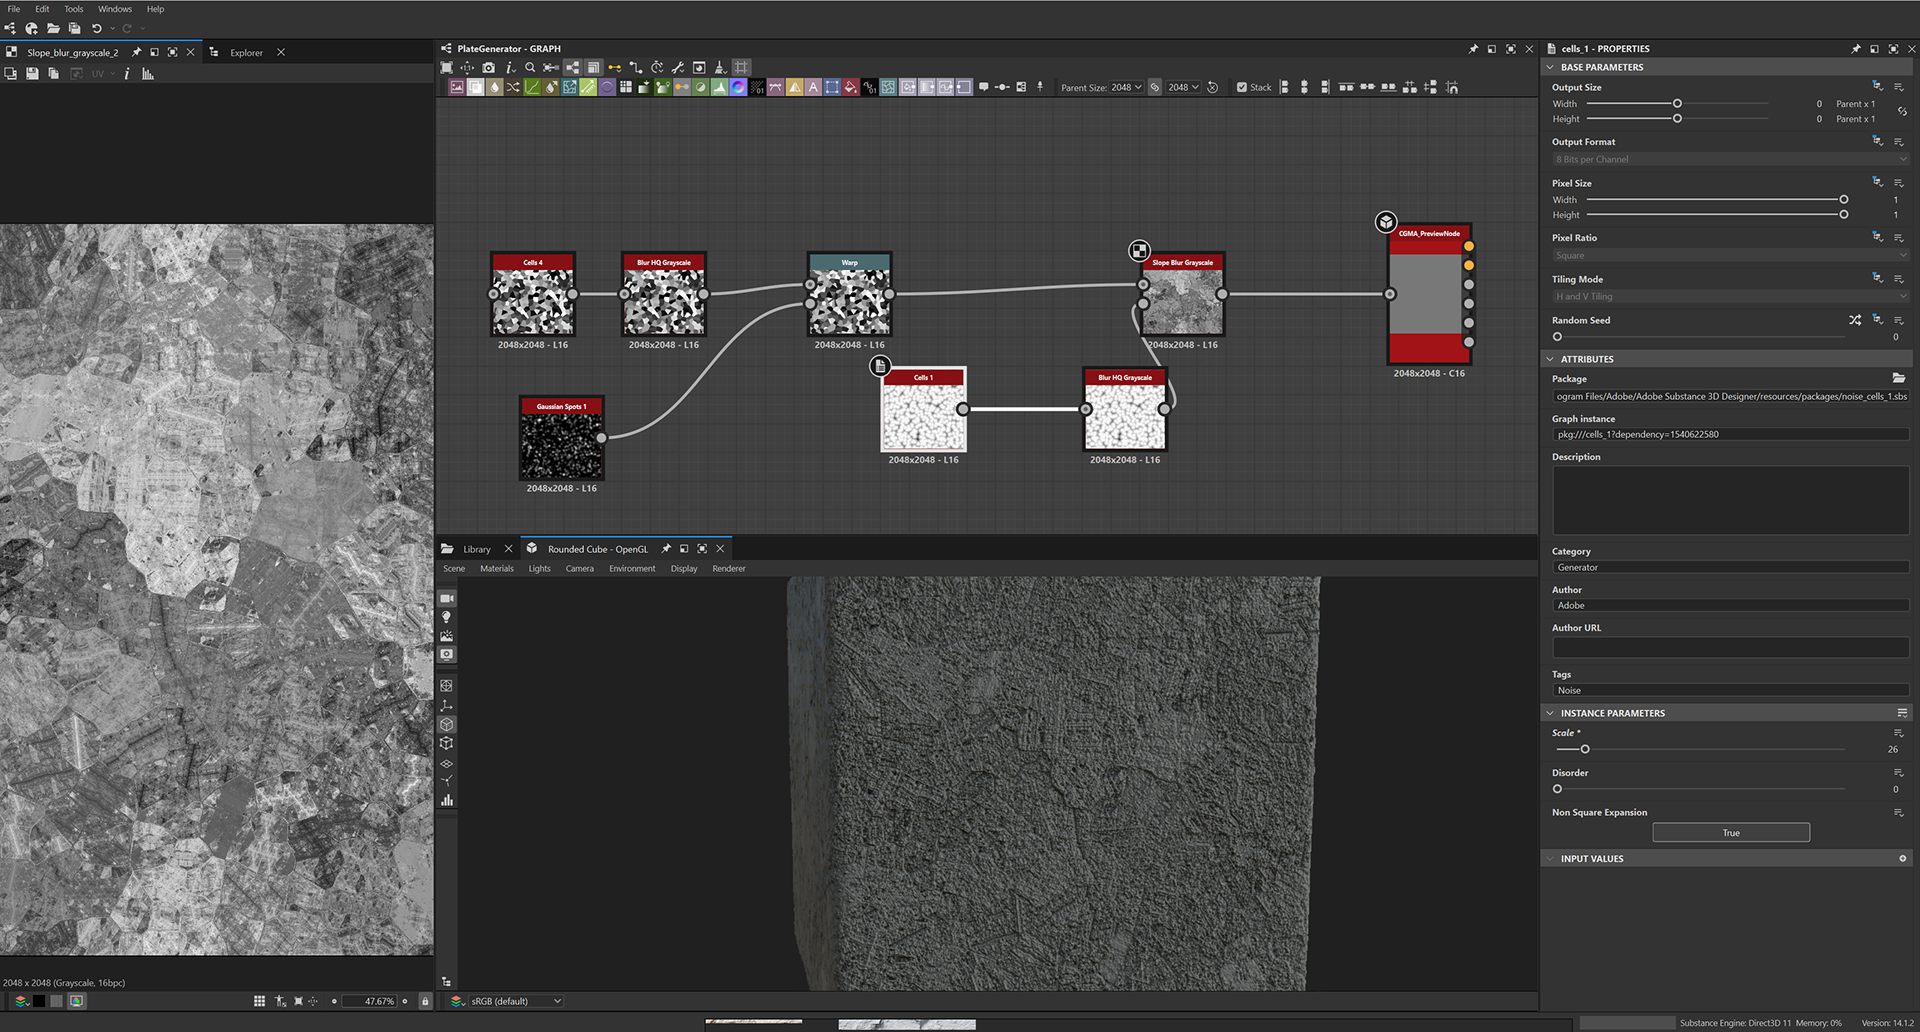This screenshot has width=1920, height=1032.
Task: Click the grid snap icon in graph toolbar
Action: (x=741, y=68)
